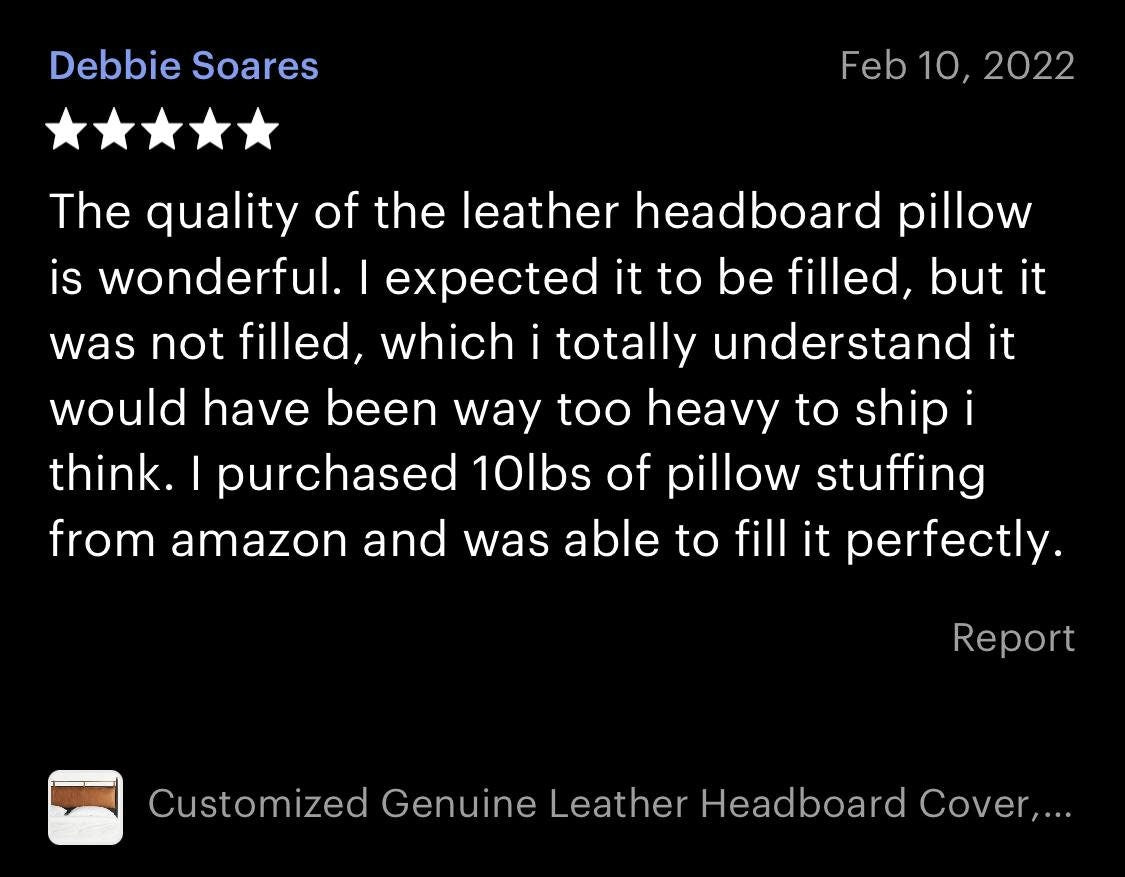Click the first rating star

coord(66,129)
